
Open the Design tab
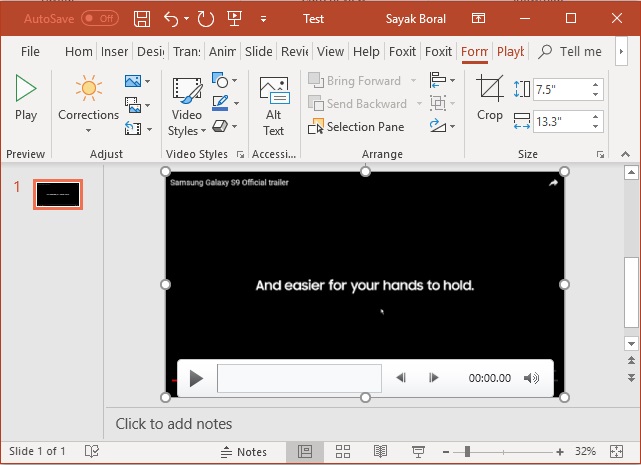click(150, 52)
